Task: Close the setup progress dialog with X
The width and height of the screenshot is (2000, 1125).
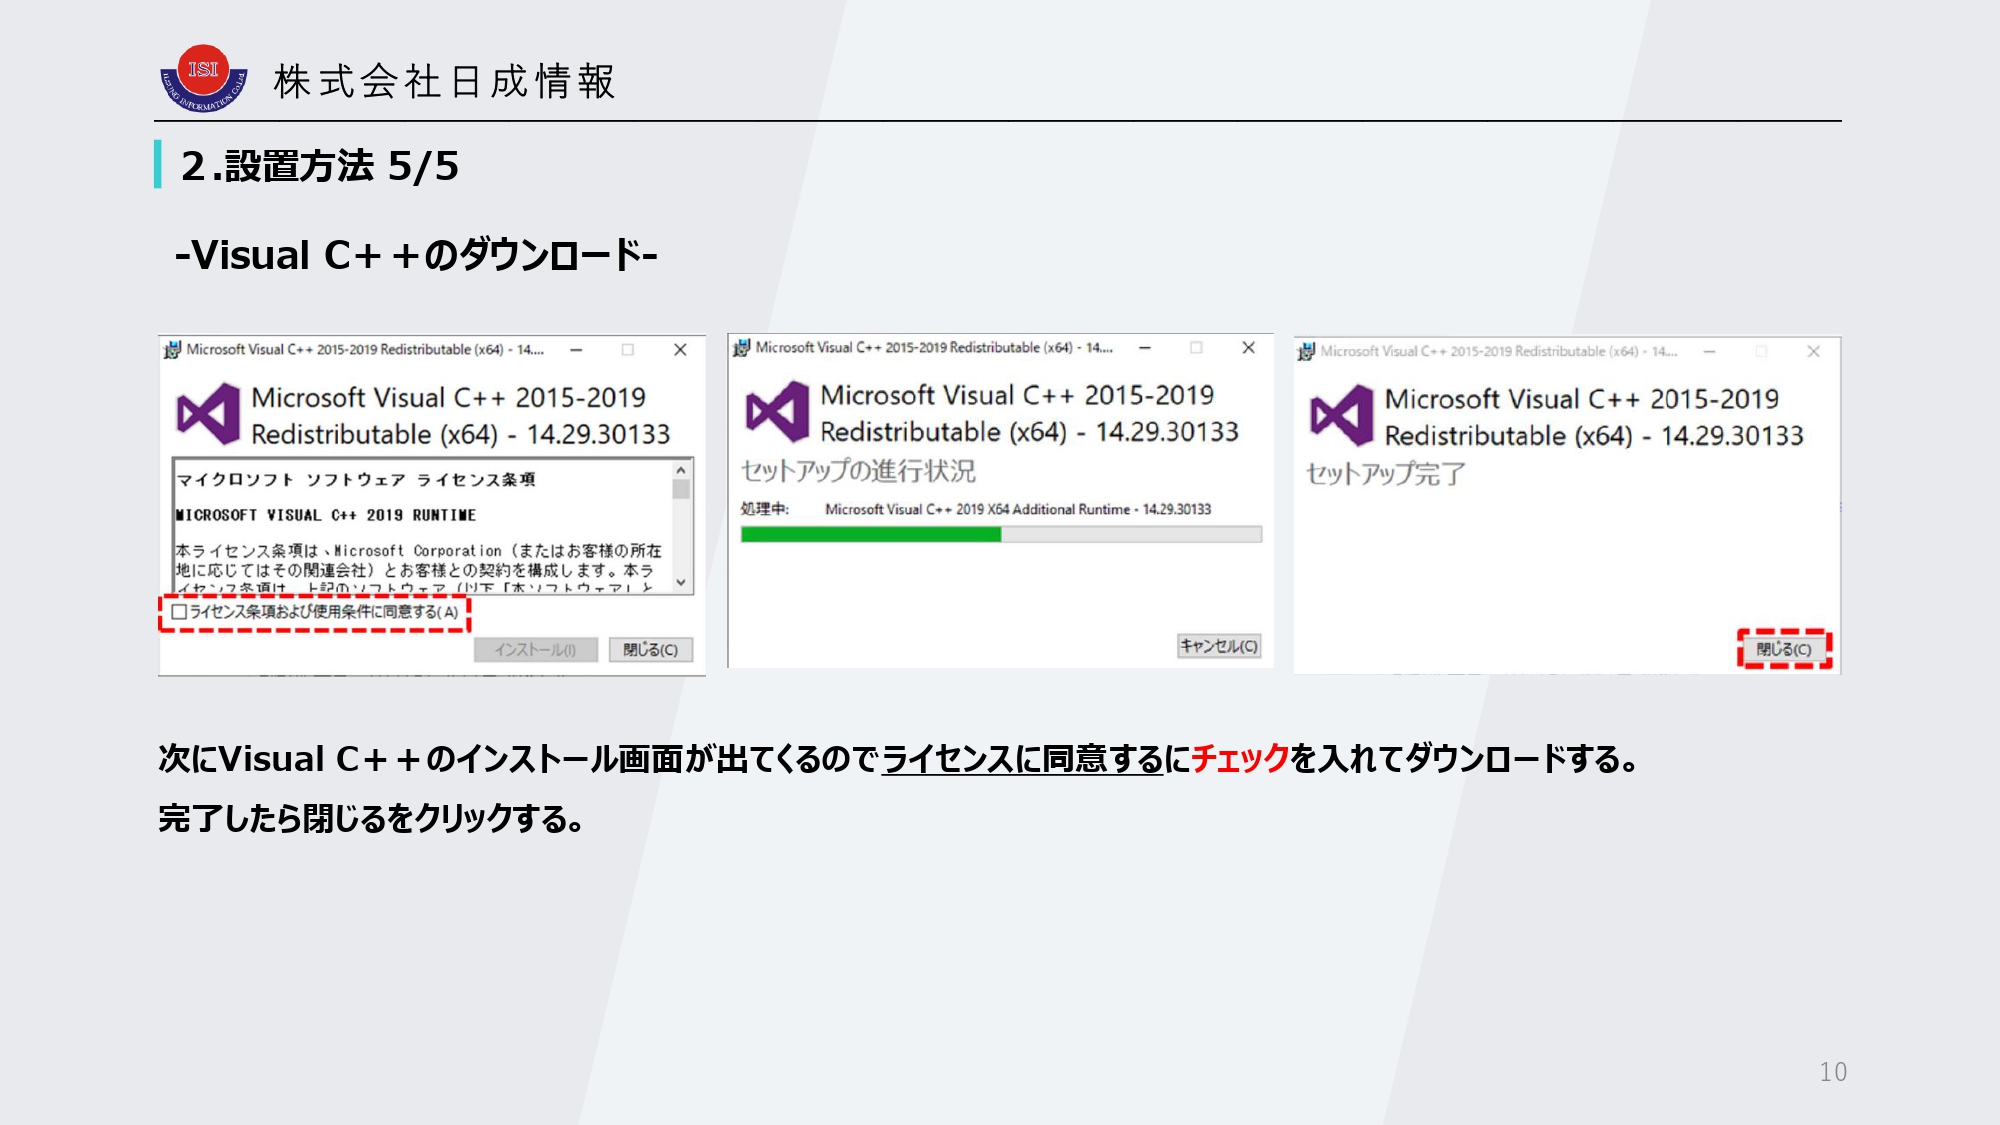Action: 1249,348
